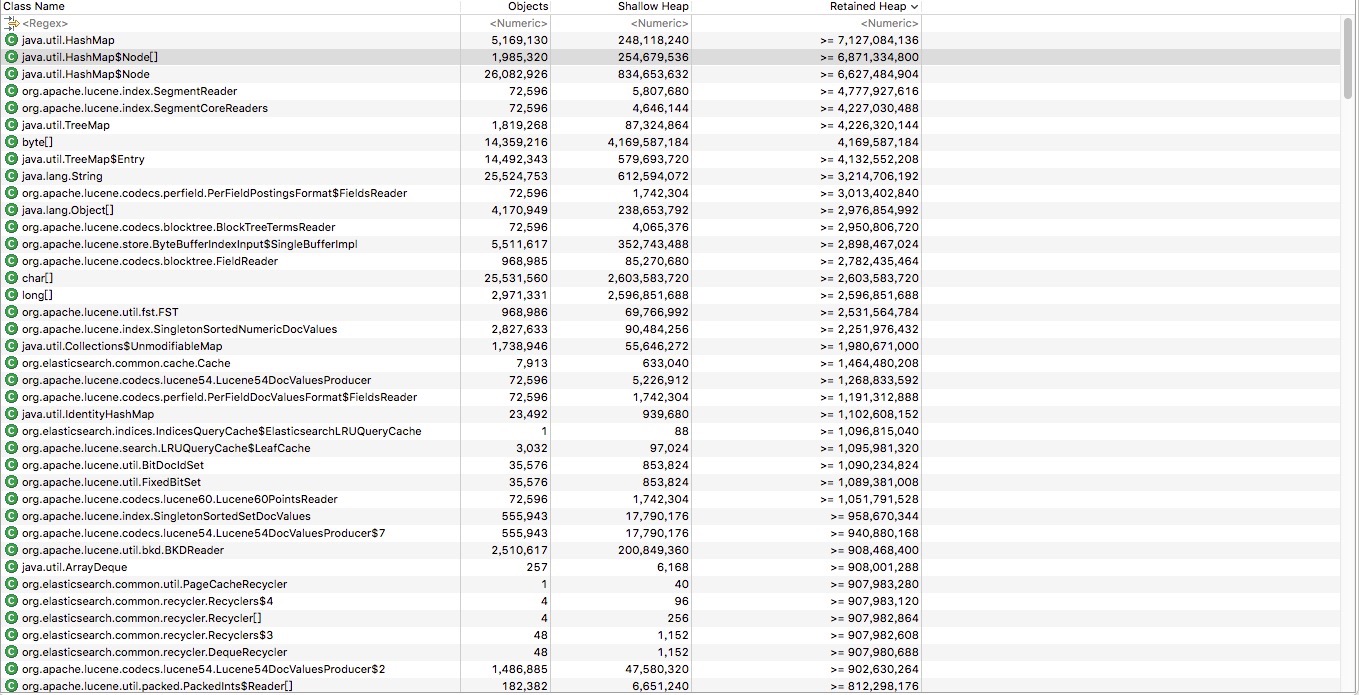
Task: Click the class icon beside java.util.HashMap
Action: (x=12, y=40)
